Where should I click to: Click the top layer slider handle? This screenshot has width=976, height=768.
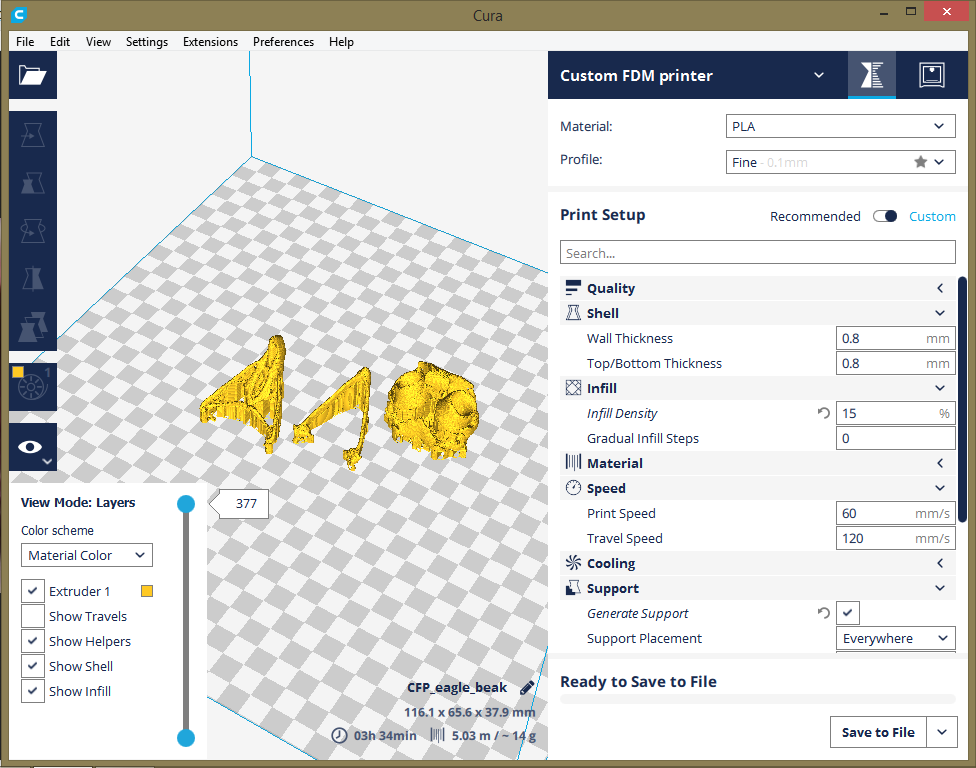(x=185, y=503)
